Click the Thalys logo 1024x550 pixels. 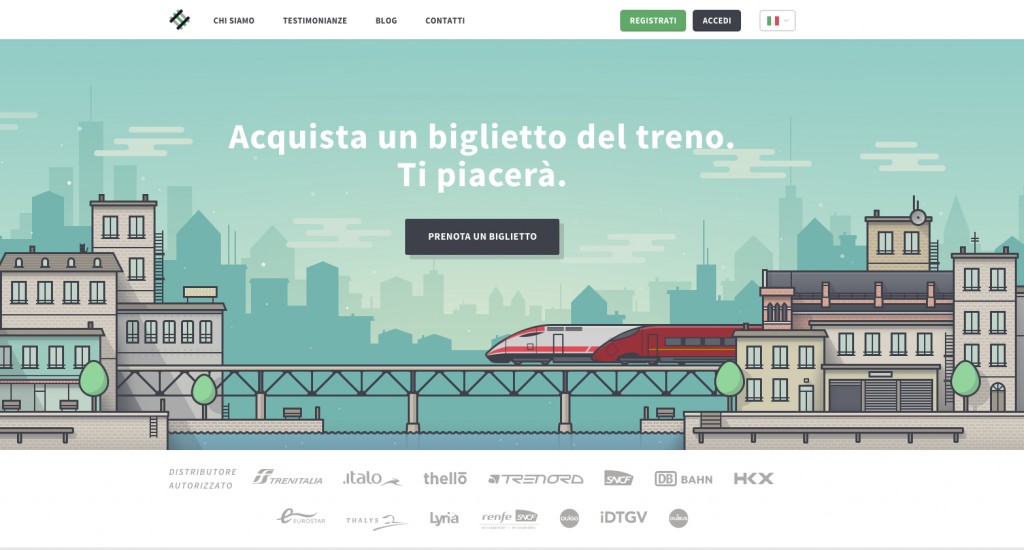pos(377,521)
